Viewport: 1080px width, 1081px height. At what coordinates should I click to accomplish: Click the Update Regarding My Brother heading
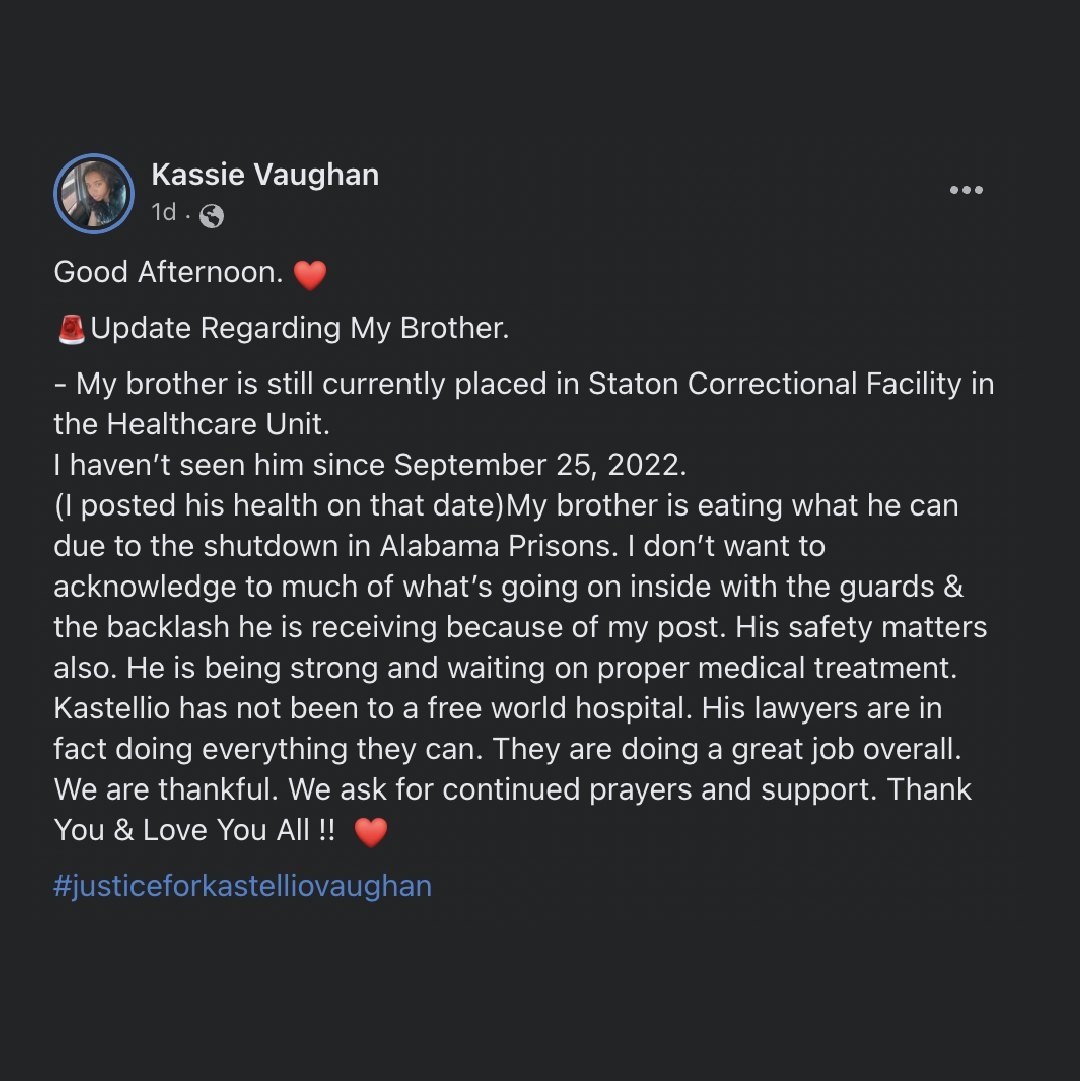(x=300, y=329)
